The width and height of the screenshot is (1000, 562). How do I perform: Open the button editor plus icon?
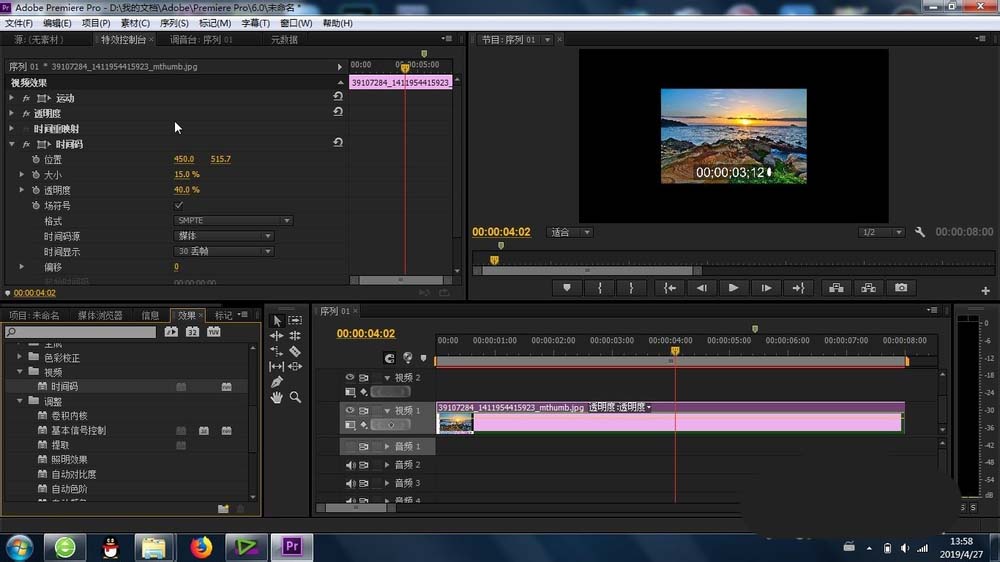point(985,291)
